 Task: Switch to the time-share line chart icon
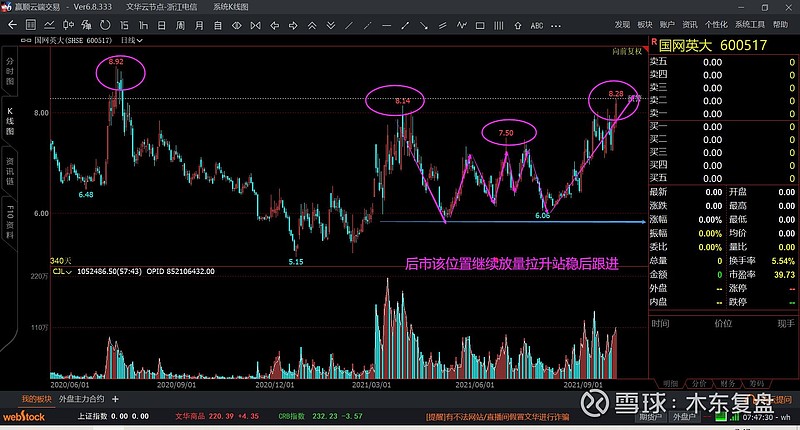click(49, 25)
